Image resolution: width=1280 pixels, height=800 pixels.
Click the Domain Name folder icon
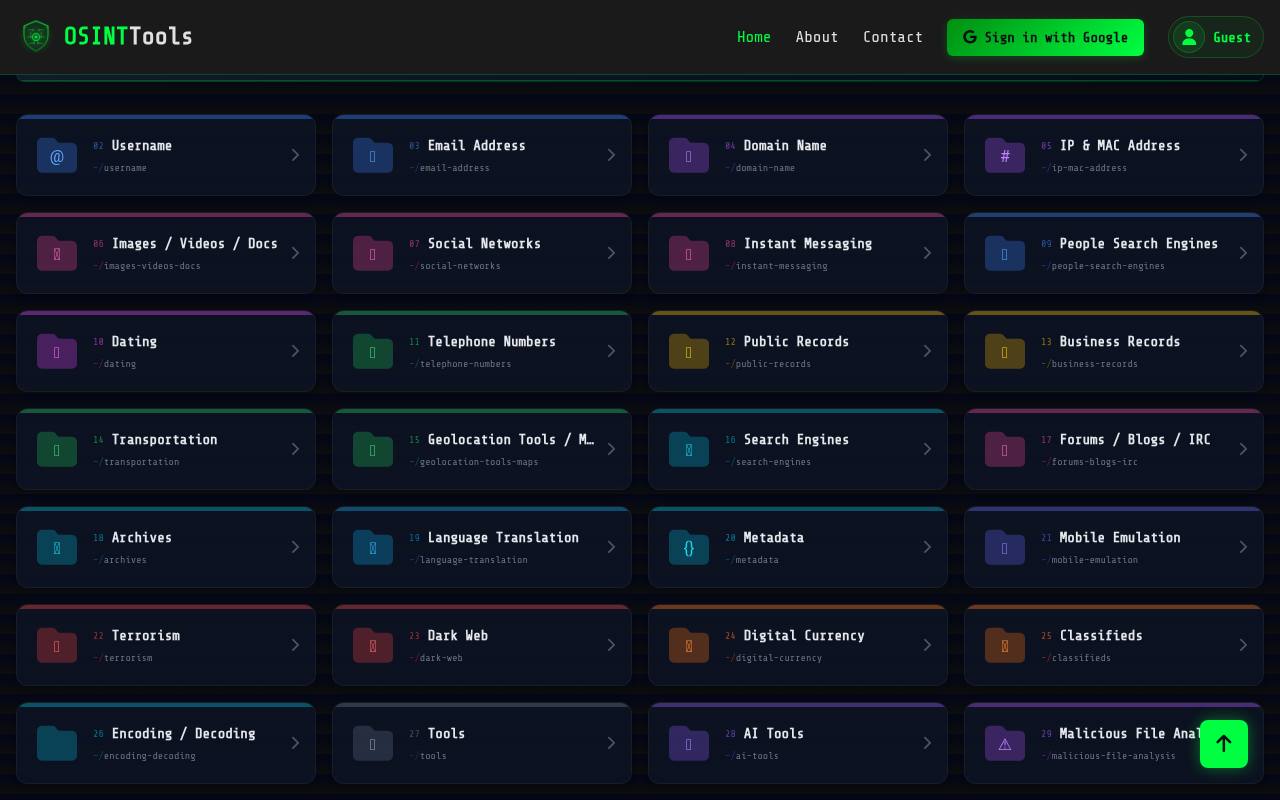click(689, 155)
